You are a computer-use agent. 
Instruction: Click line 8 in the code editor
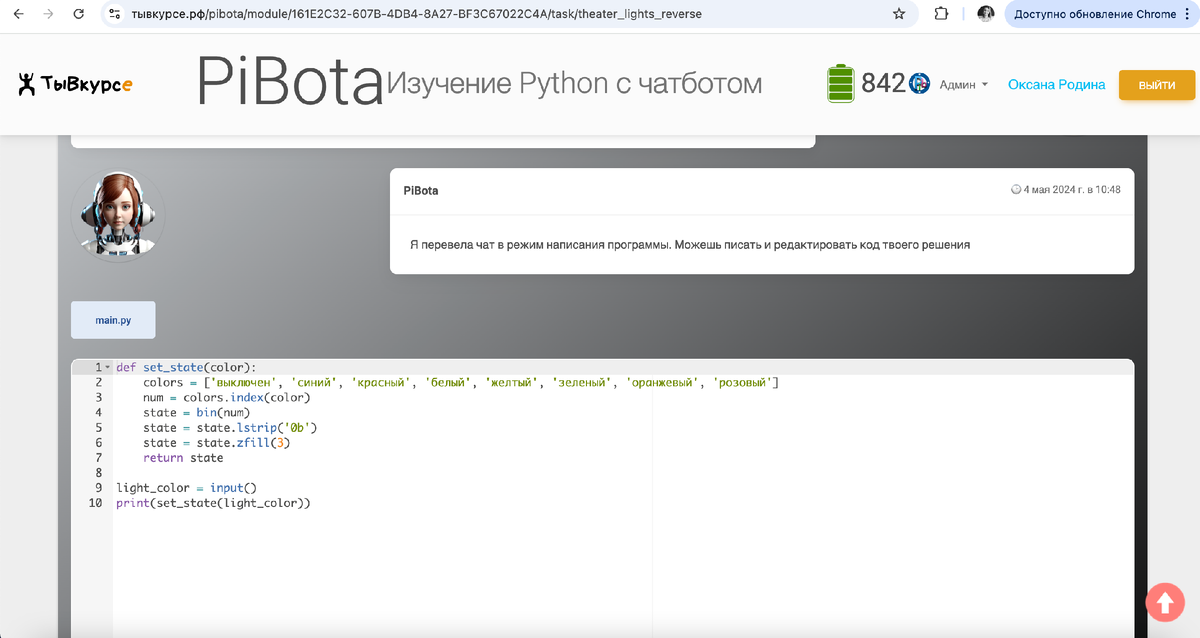[400, 473]
